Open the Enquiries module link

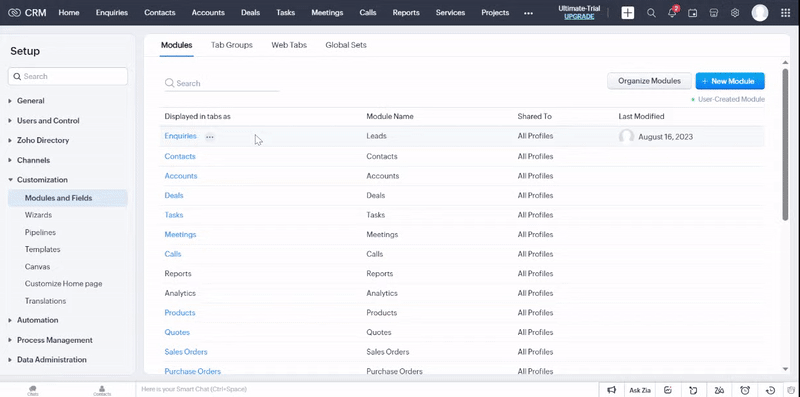(x=180, y=136)
